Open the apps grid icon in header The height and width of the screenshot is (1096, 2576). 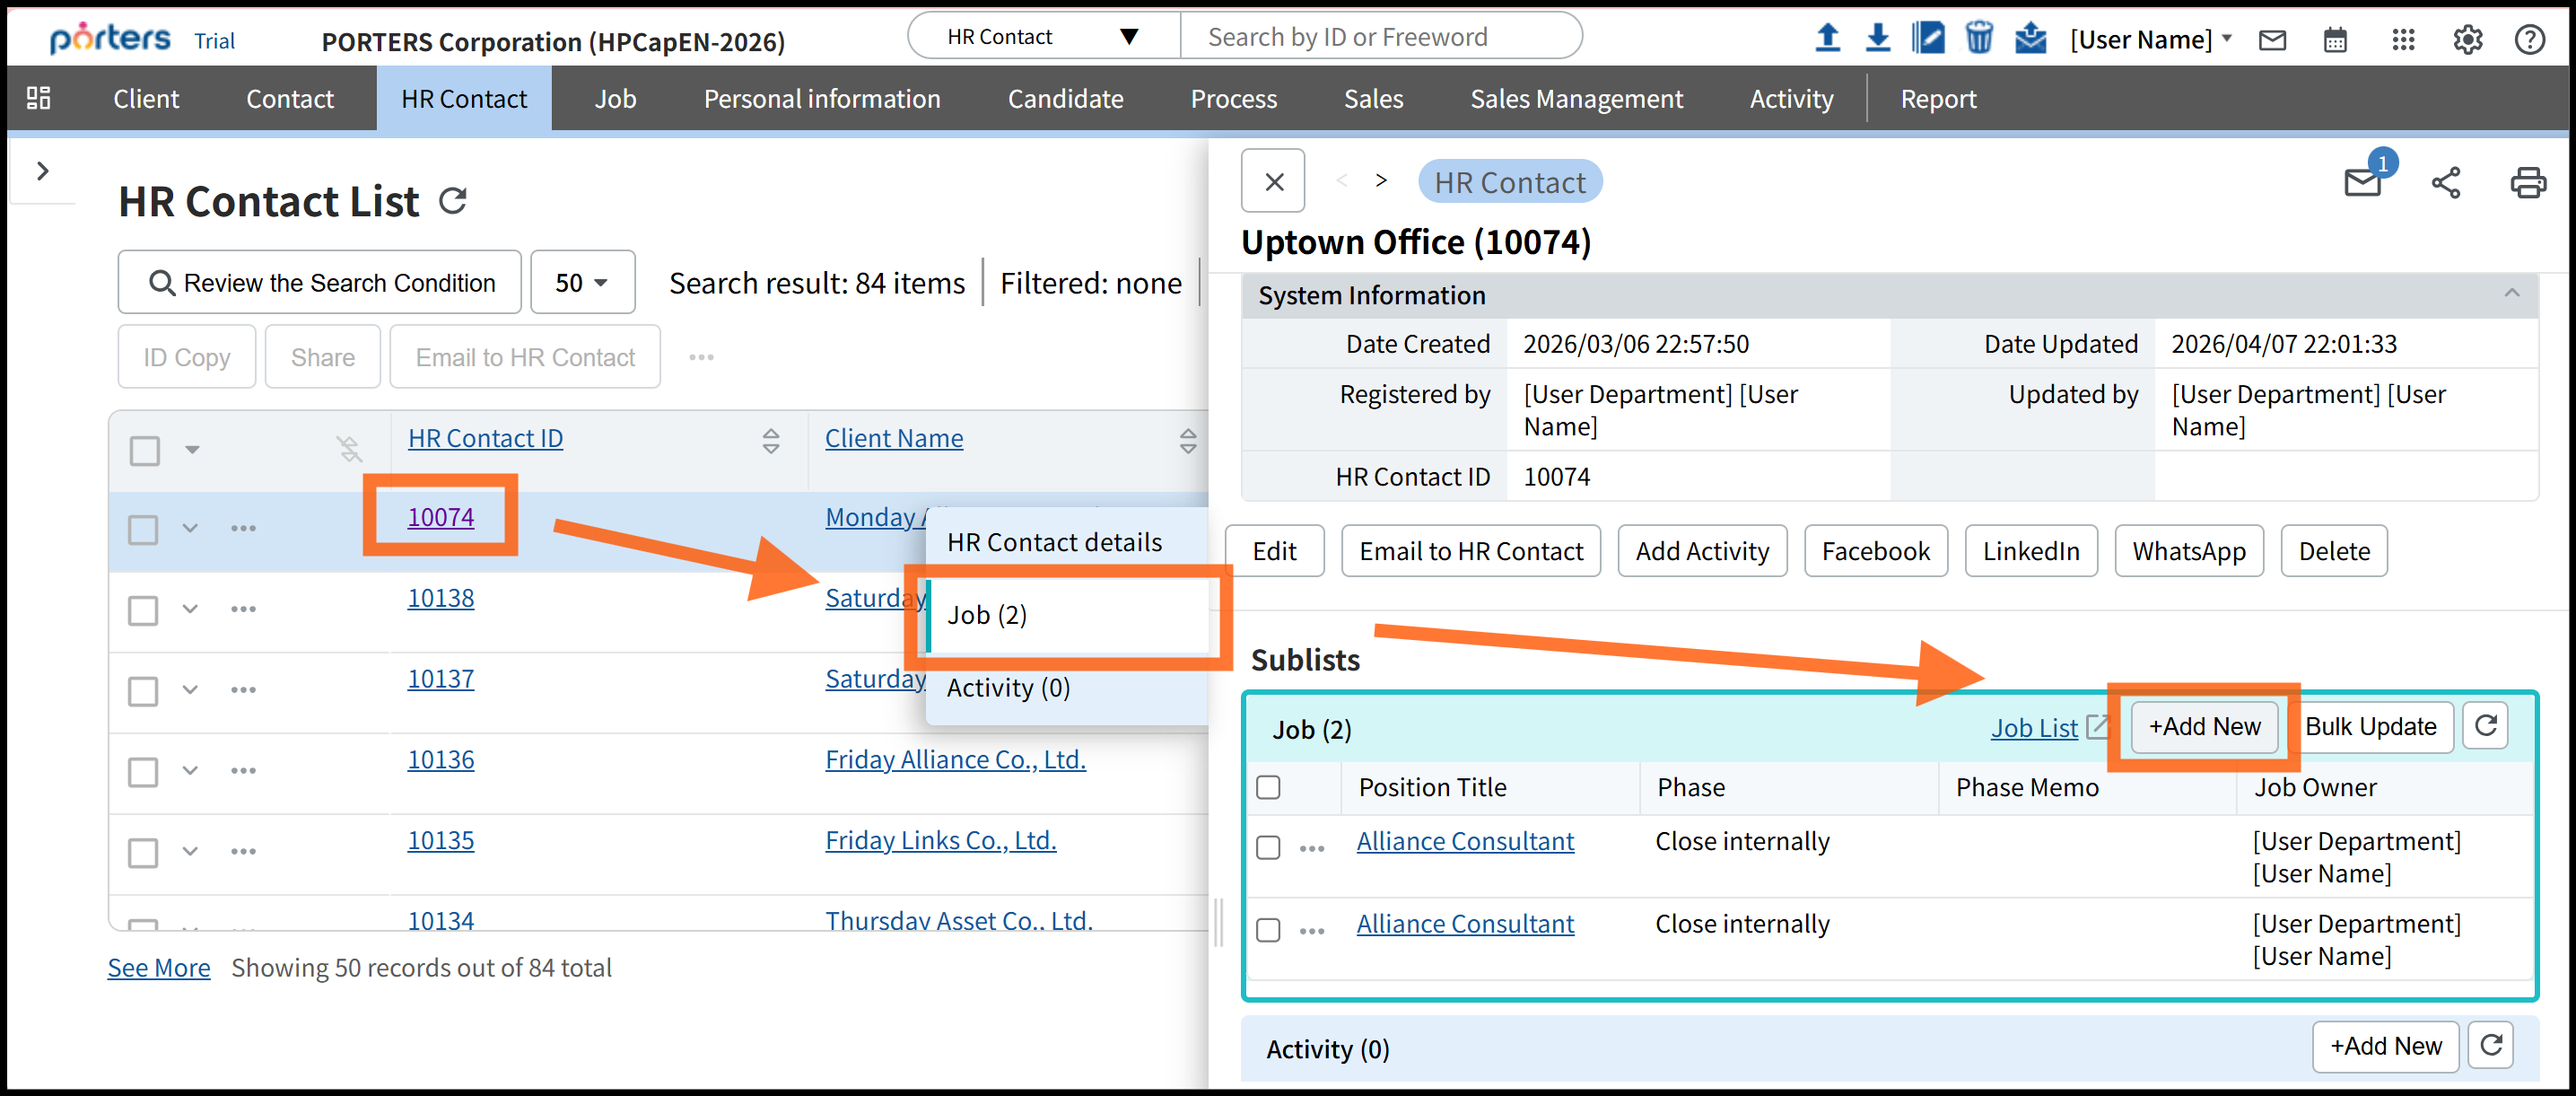(x=2402, y=40)
